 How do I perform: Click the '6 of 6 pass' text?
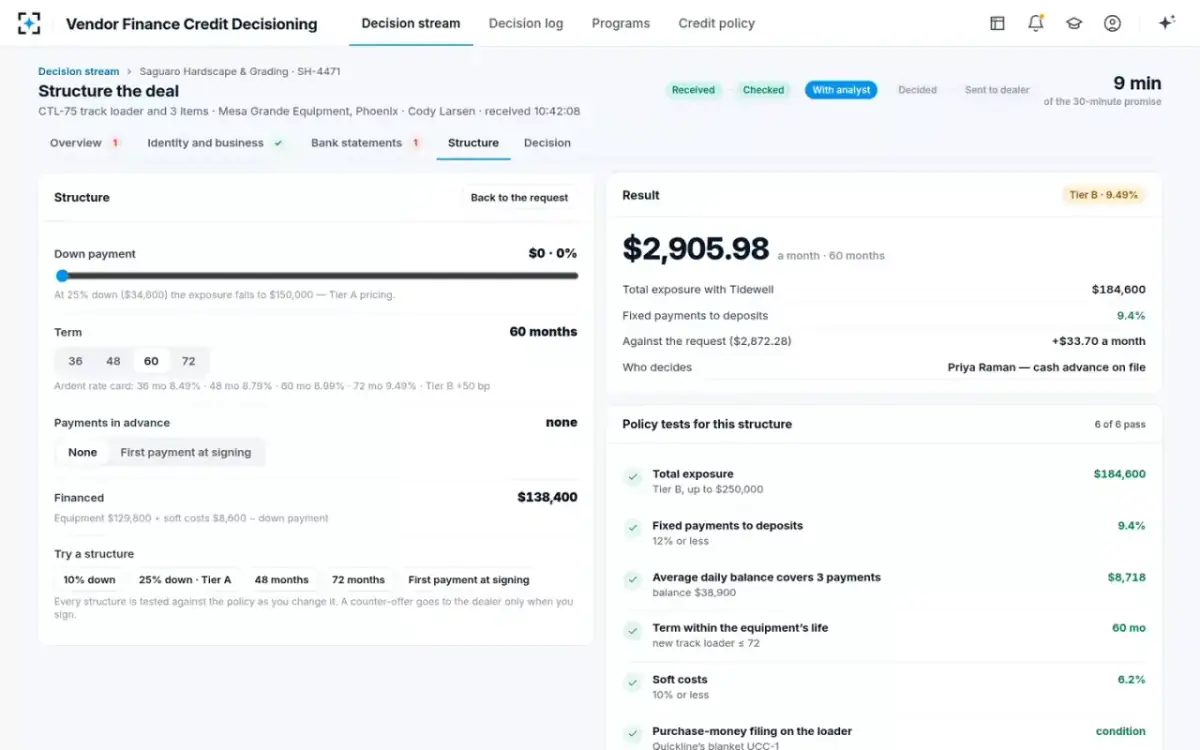[1120, 425]
